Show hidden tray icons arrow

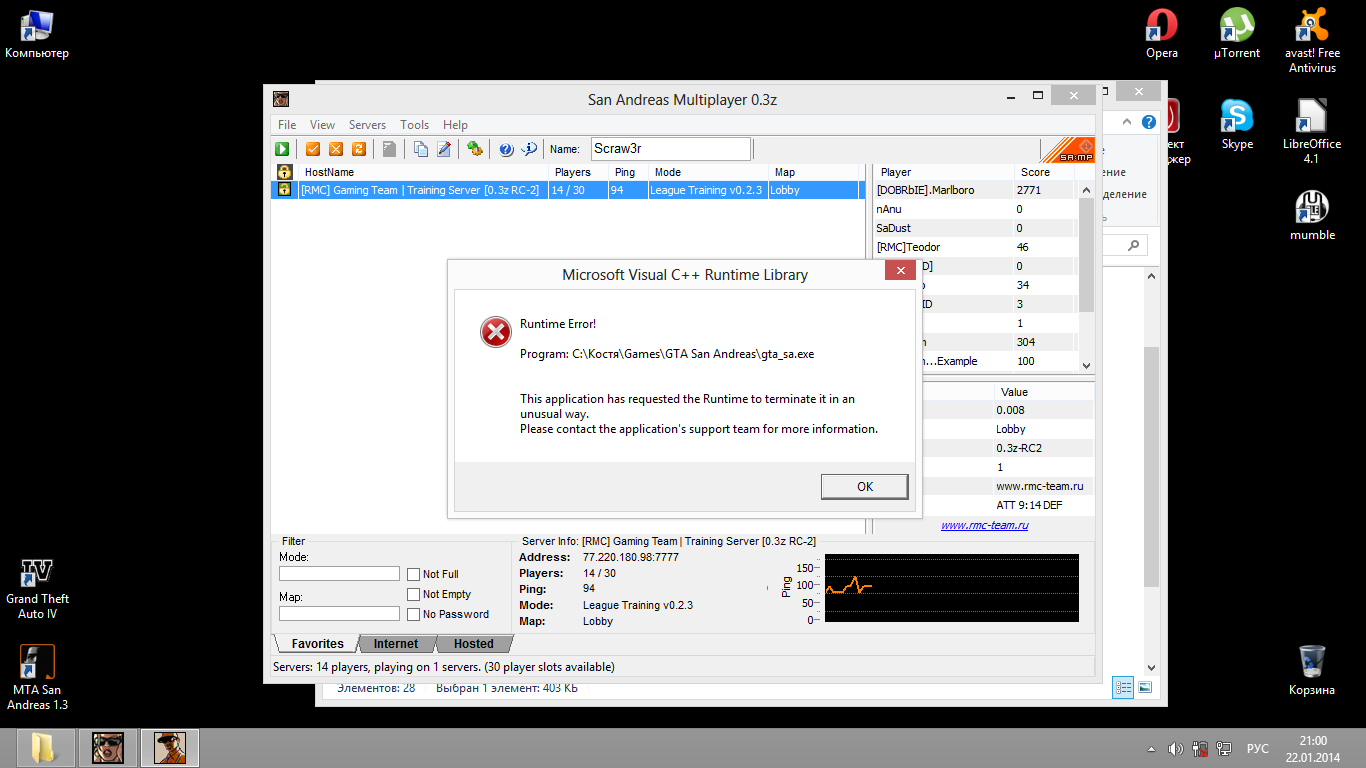pos(1150,749)
